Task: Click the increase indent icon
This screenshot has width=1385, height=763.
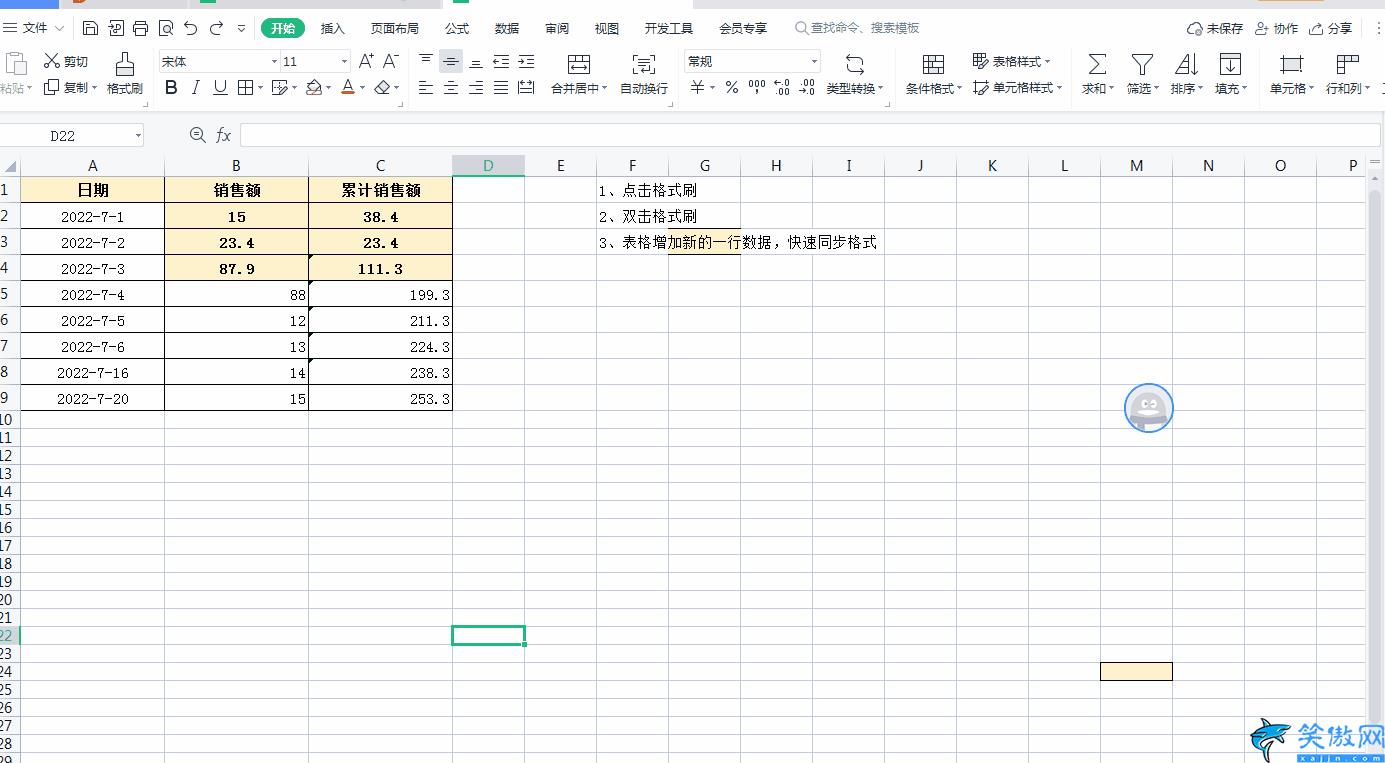Action: (526, 62)
